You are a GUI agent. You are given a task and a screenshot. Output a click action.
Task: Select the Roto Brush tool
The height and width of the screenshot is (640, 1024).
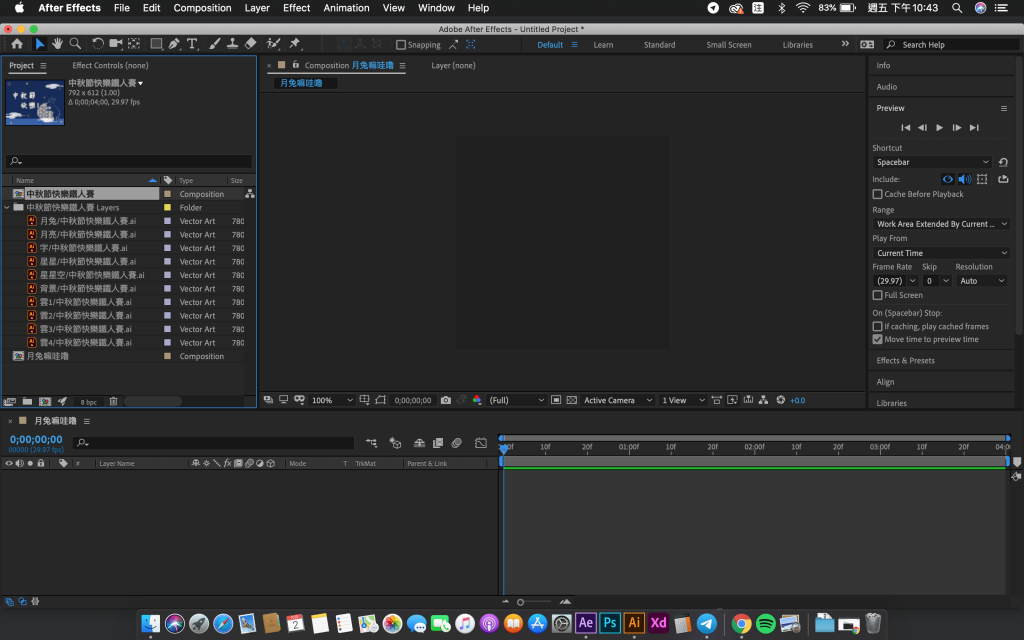click(x=273, y=44)
